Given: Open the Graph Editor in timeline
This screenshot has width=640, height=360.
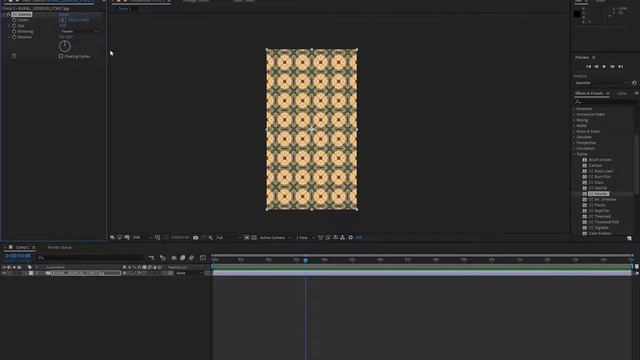Looking at the screenshot, I should (203, 258).
